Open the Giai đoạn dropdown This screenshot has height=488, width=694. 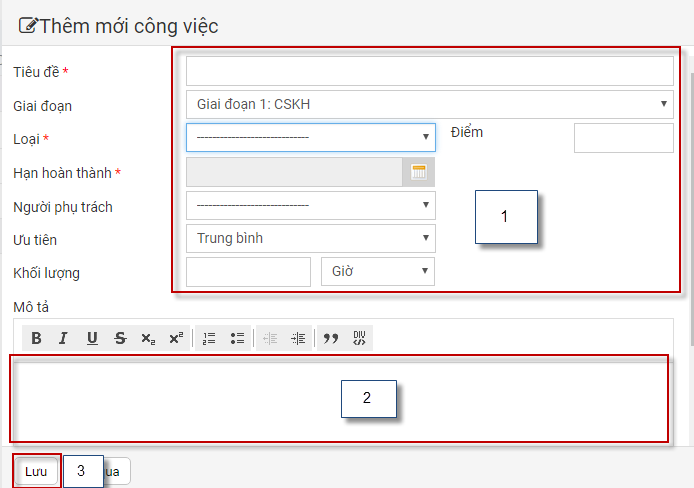(x=429, y=104)
